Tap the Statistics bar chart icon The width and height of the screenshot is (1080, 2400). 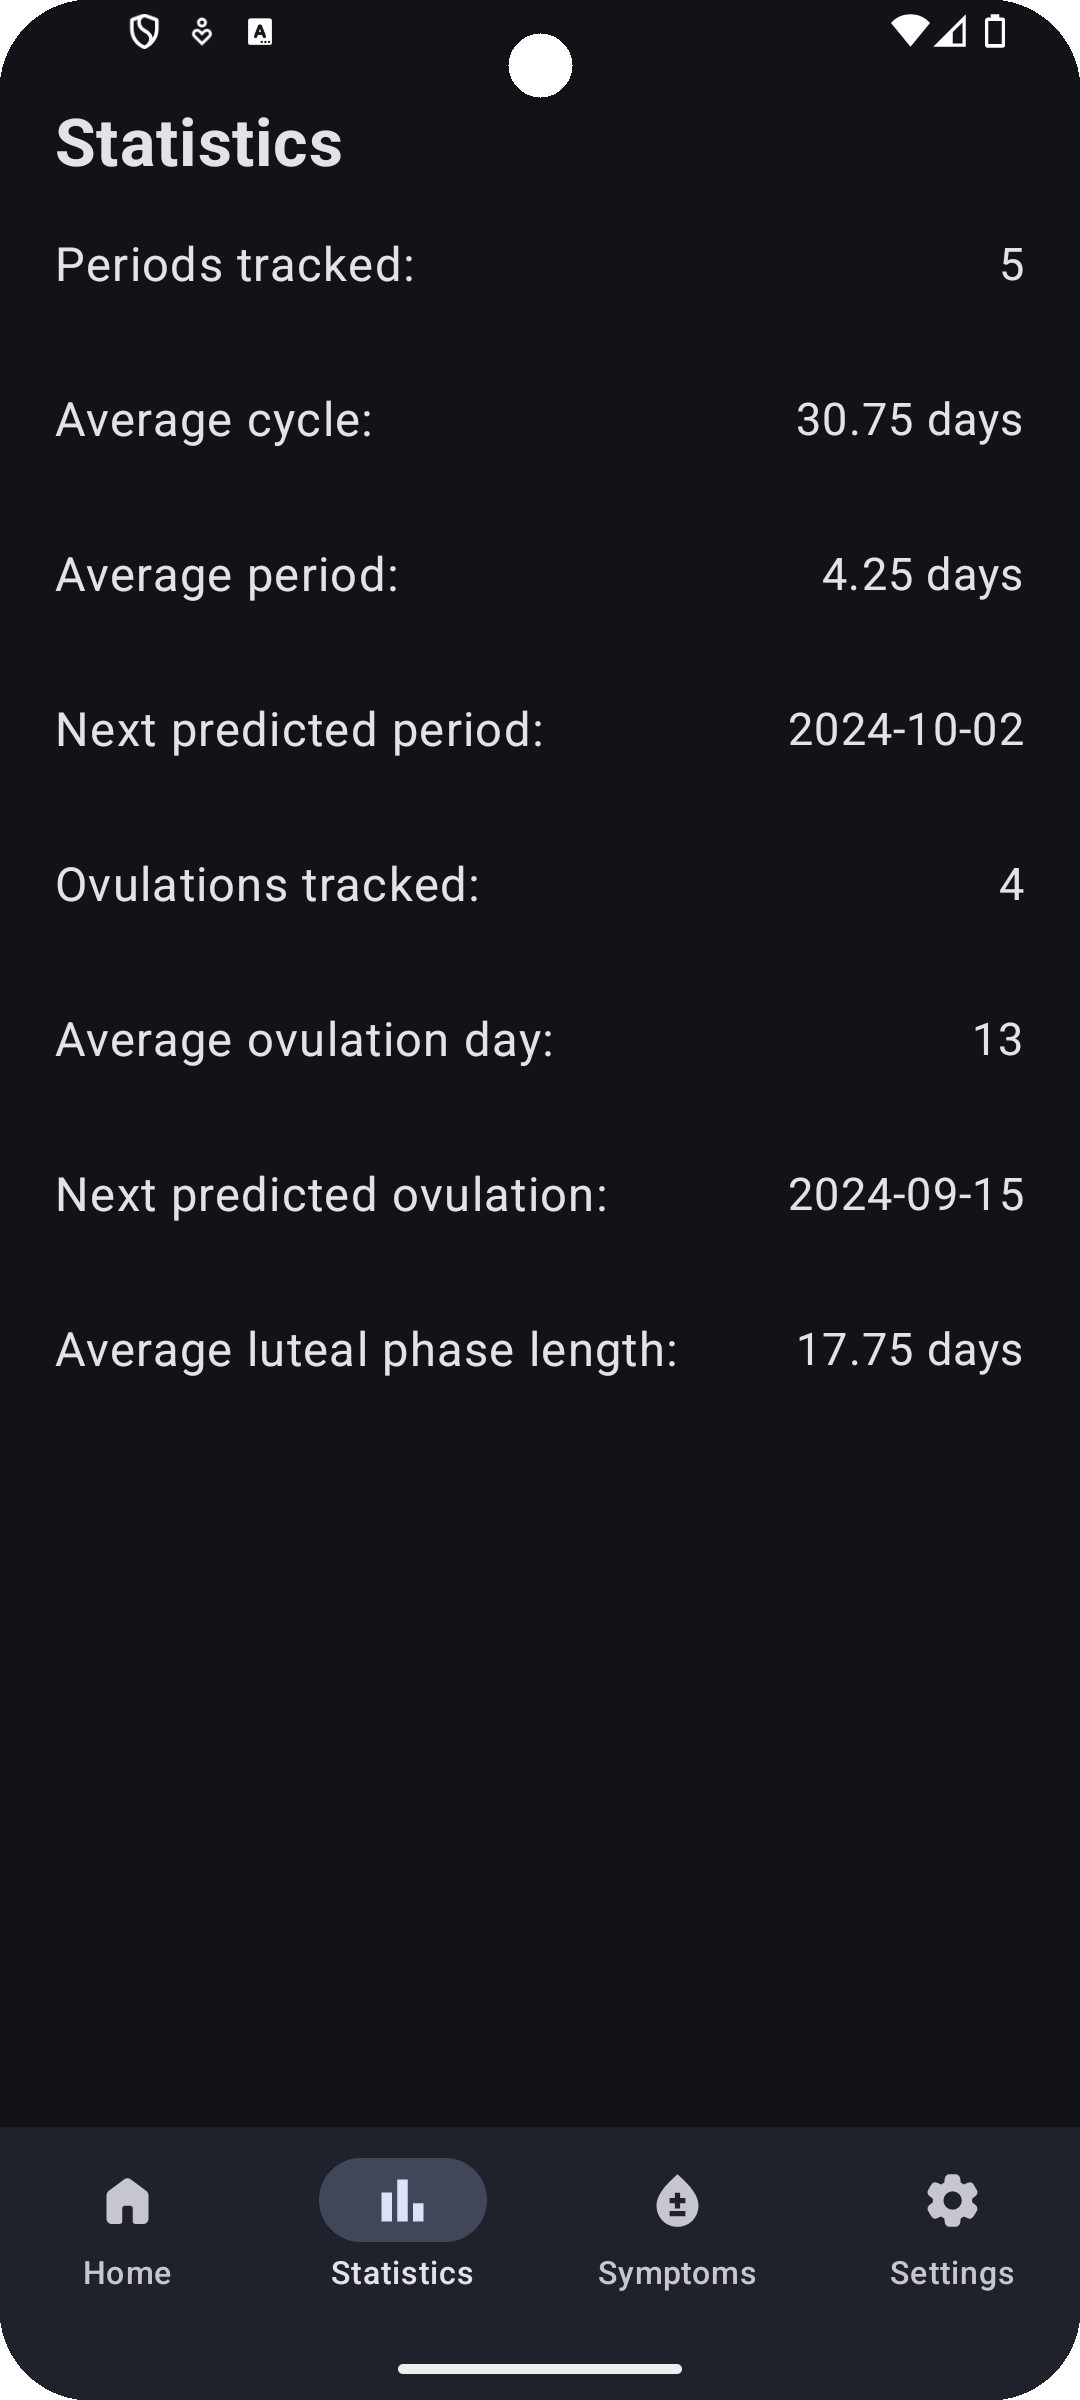(402, 2200)
